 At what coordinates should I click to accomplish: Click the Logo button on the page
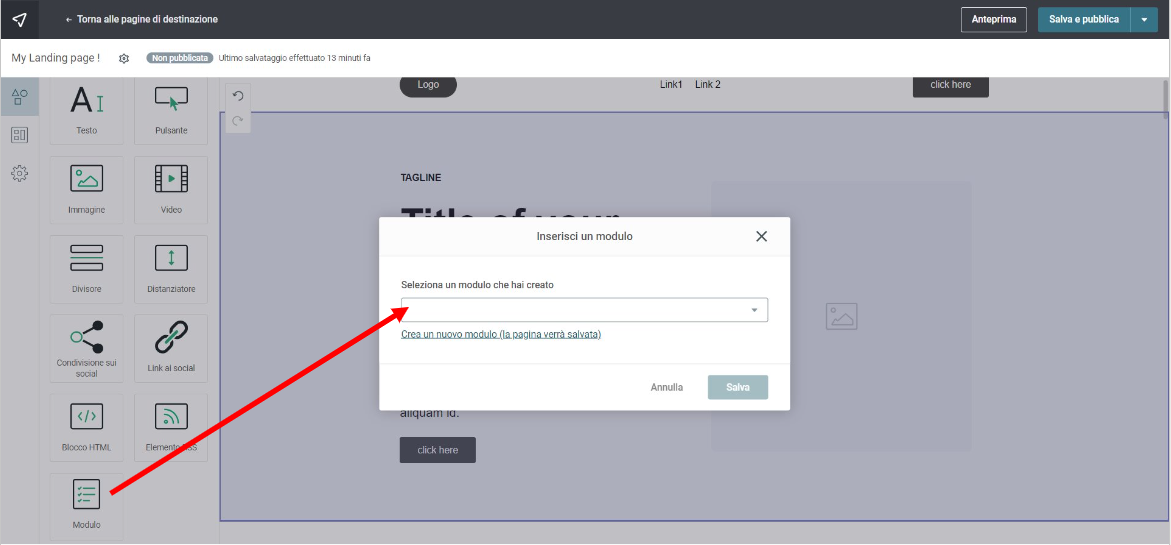click(x=428, y=85)
